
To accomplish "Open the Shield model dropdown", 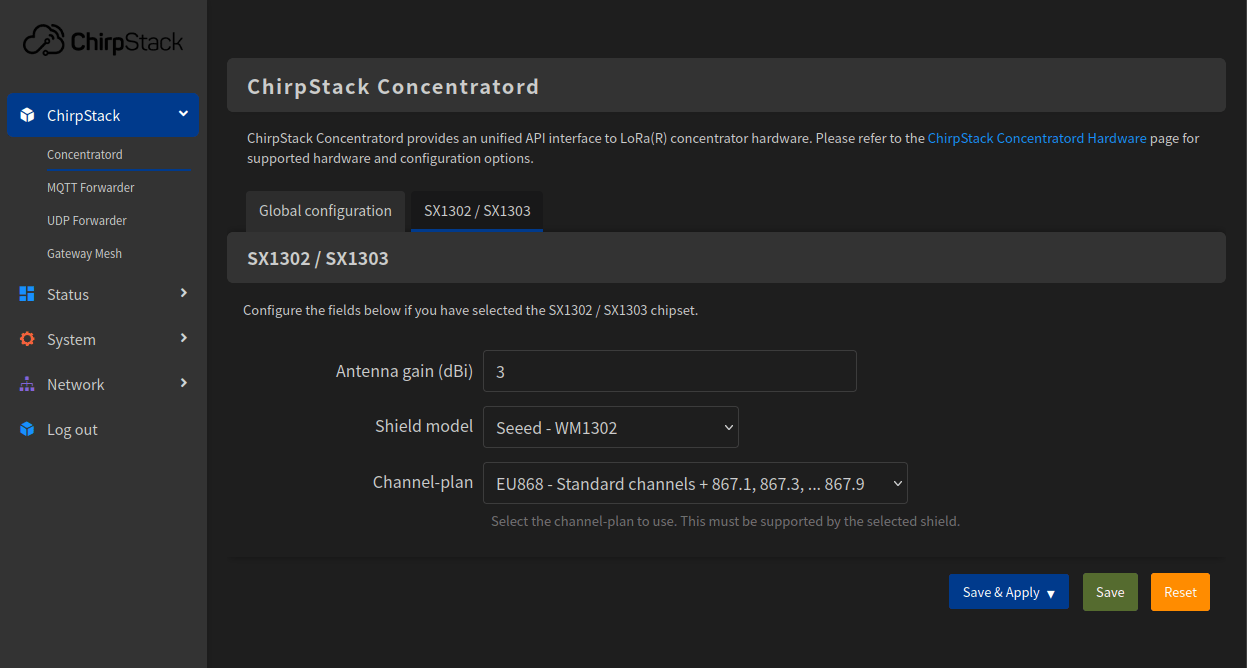I will [610, 427].
